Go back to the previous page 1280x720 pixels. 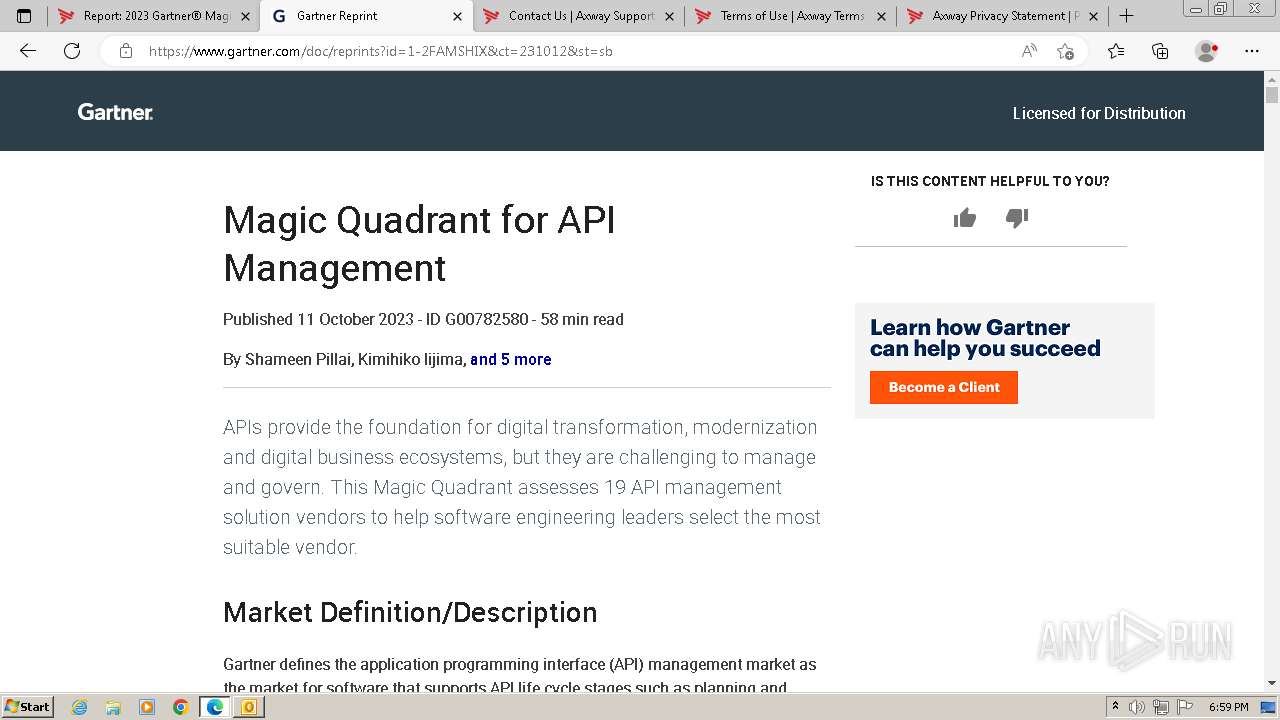coord(28,51)
